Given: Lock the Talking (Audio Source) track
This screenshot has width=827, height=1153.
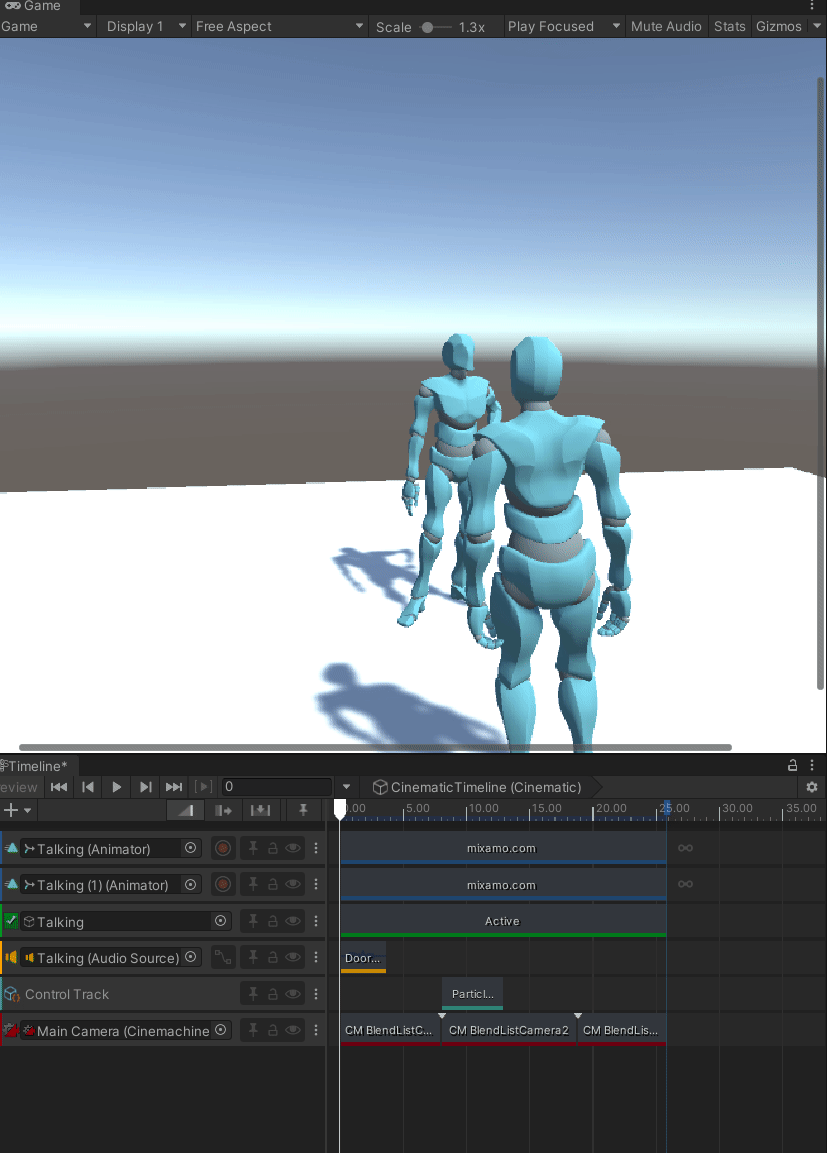Looking at the screenshot, I should click(272, 958).
